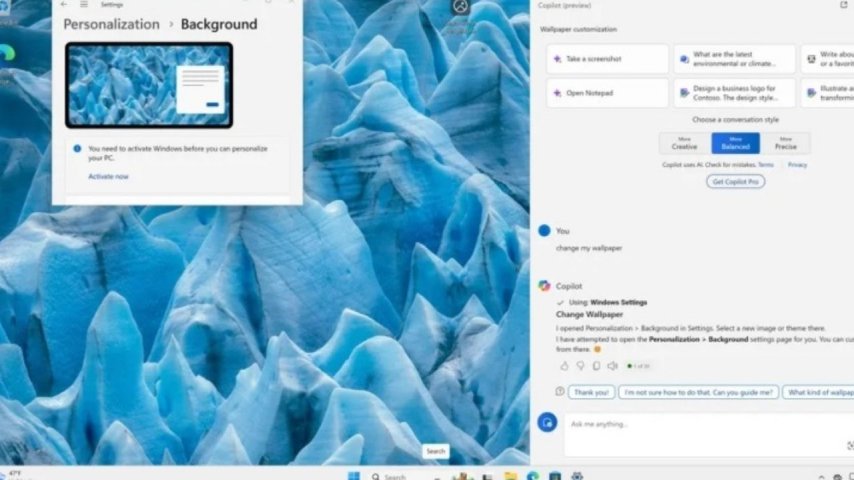Show hidden system tray icons chevron

click(821, 477)
